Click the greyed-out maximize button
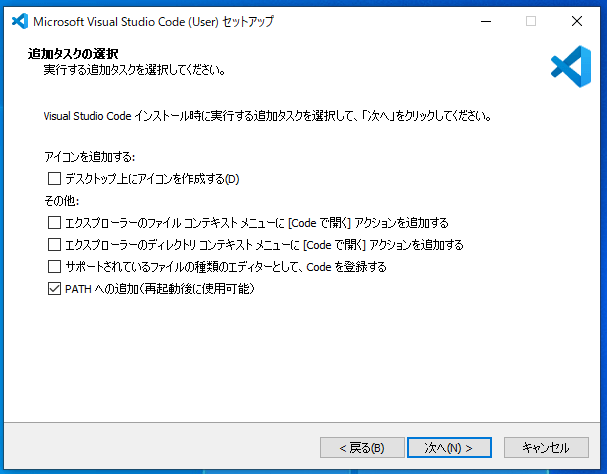607x474 pixels. tap(531, 21)
